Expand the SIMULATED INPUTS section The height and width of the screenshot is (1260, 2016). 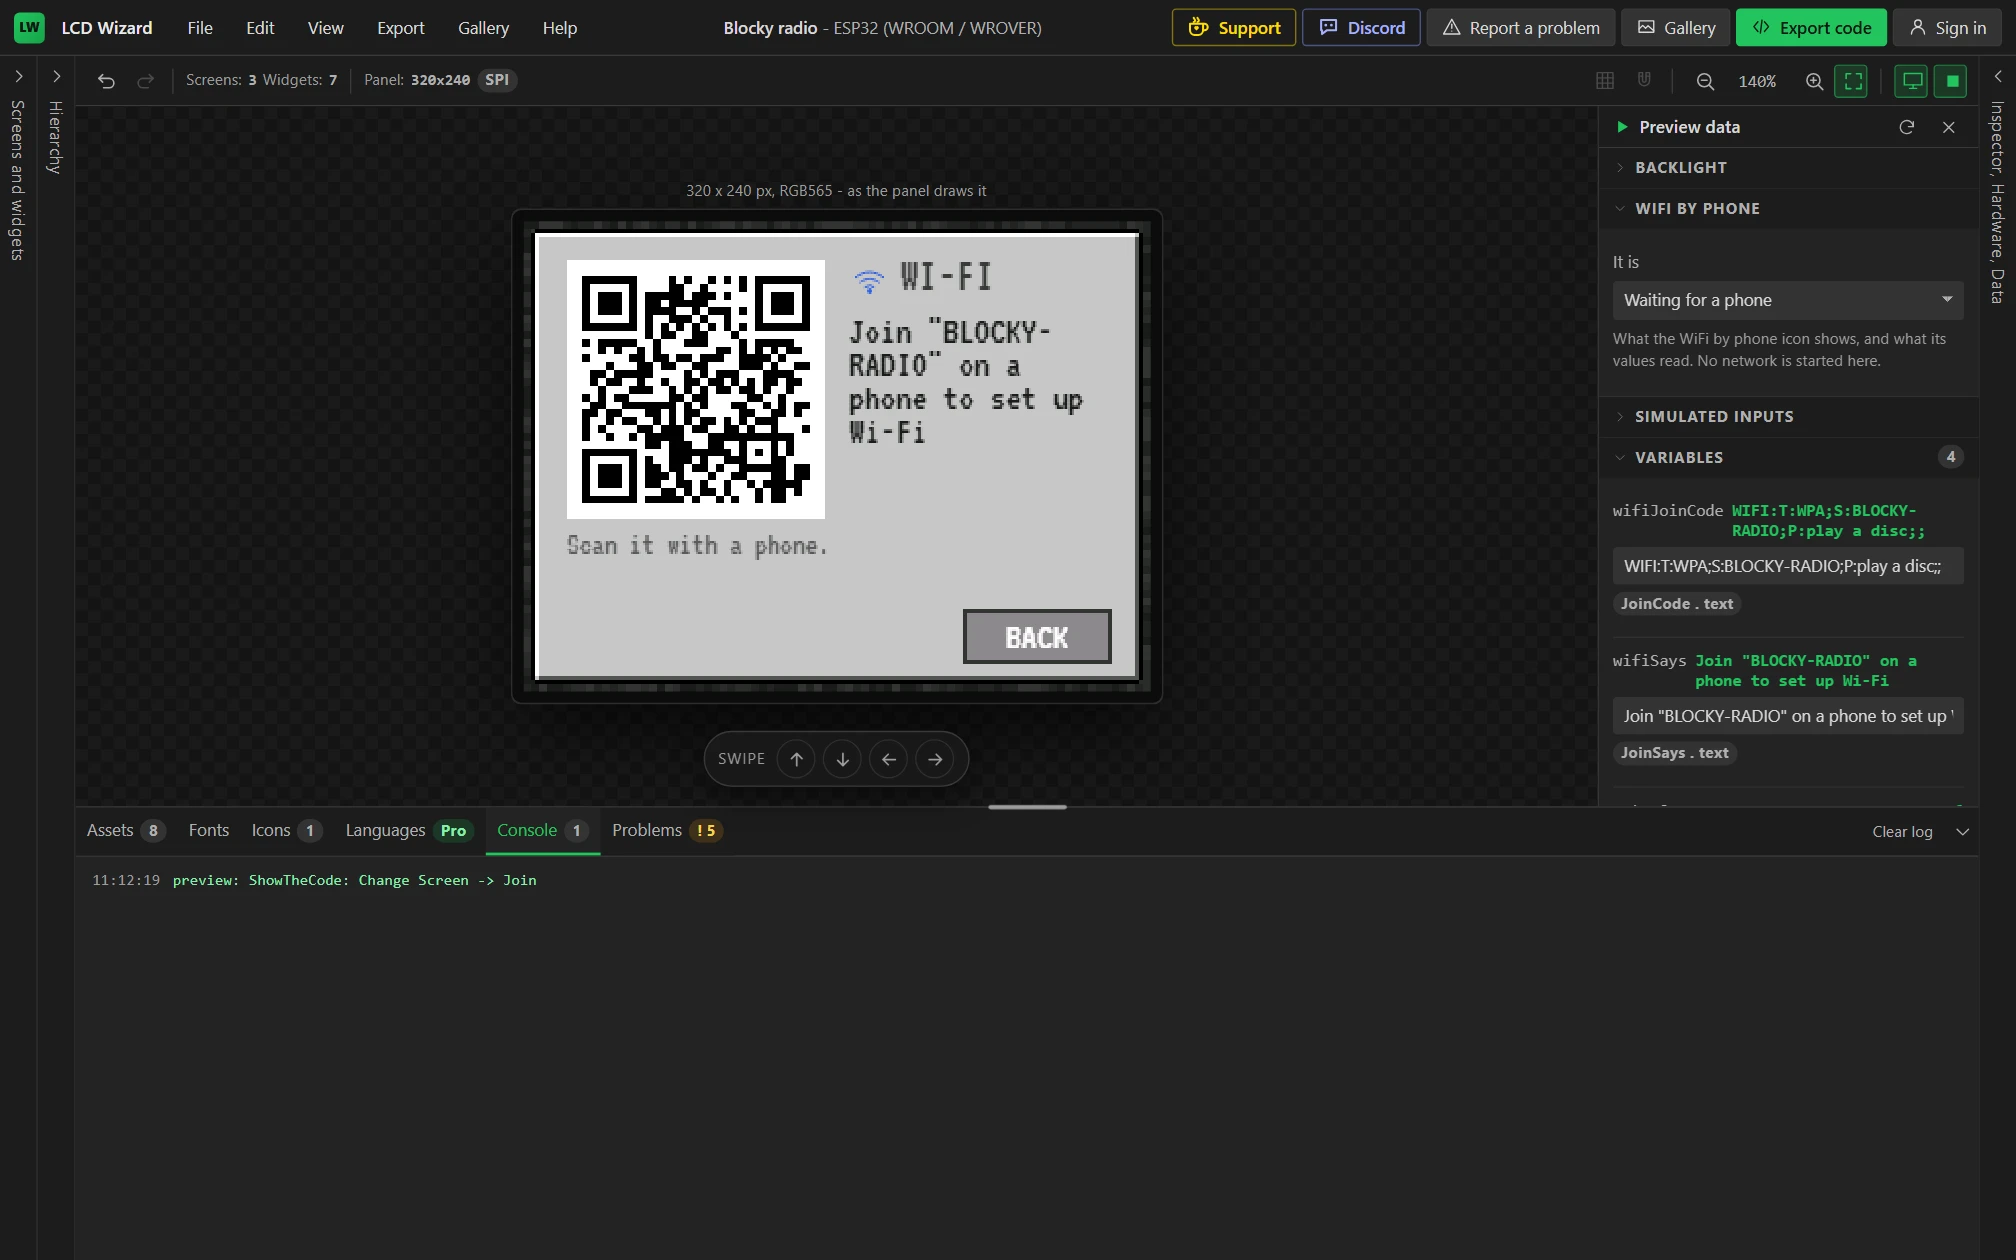click(x=1788, y=417)
